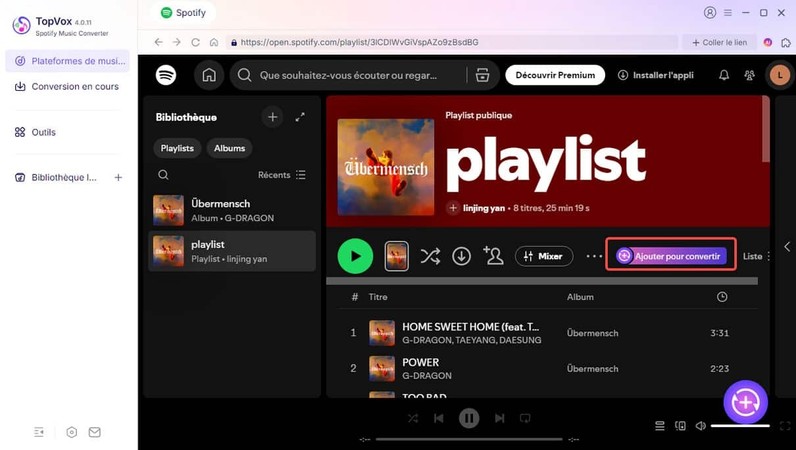Play the playlist with green button
This screenshot has width=796, height=450.
(355, 256)
